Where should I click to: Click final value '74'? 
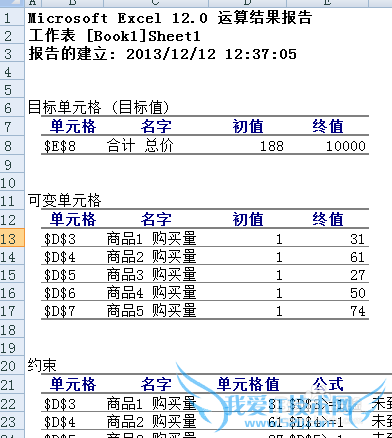tap(358, 311)
